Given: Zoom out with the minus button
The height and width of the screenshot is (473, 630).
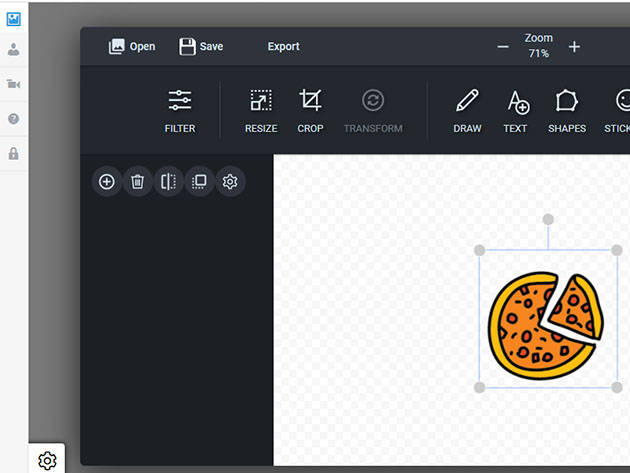Looking at the screenshot, I should [503, 47].
